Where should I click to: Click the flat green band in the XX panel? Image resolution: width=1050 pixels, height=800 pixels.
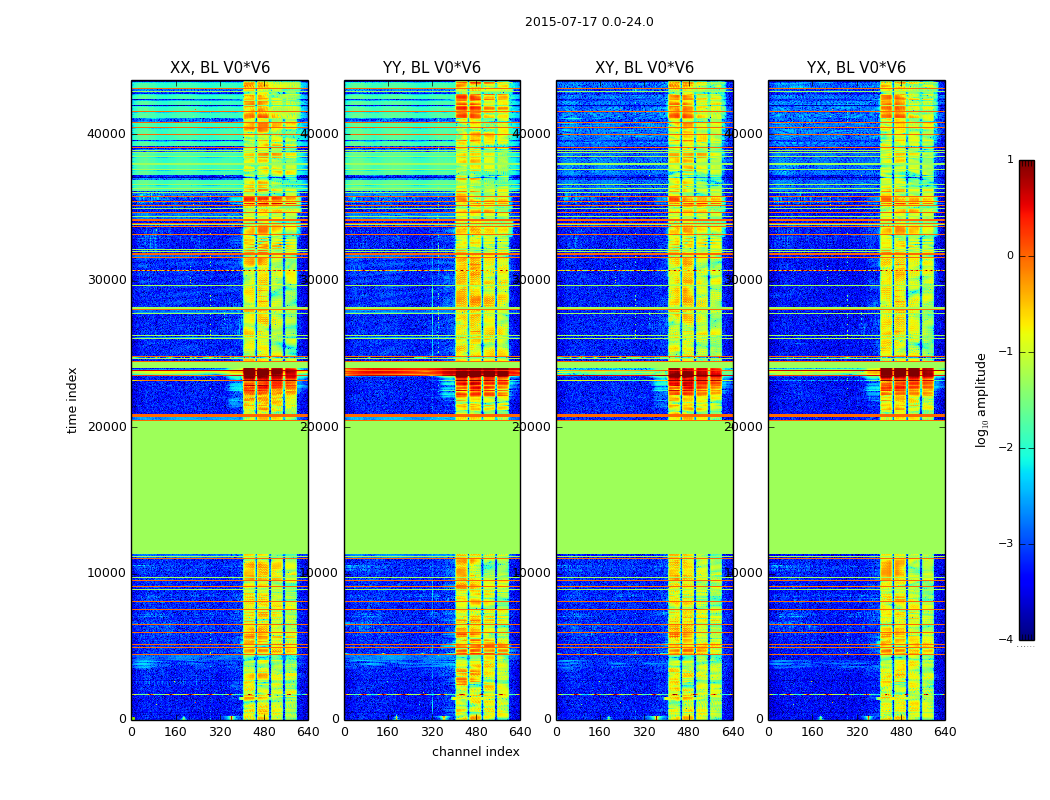(219, 487)
